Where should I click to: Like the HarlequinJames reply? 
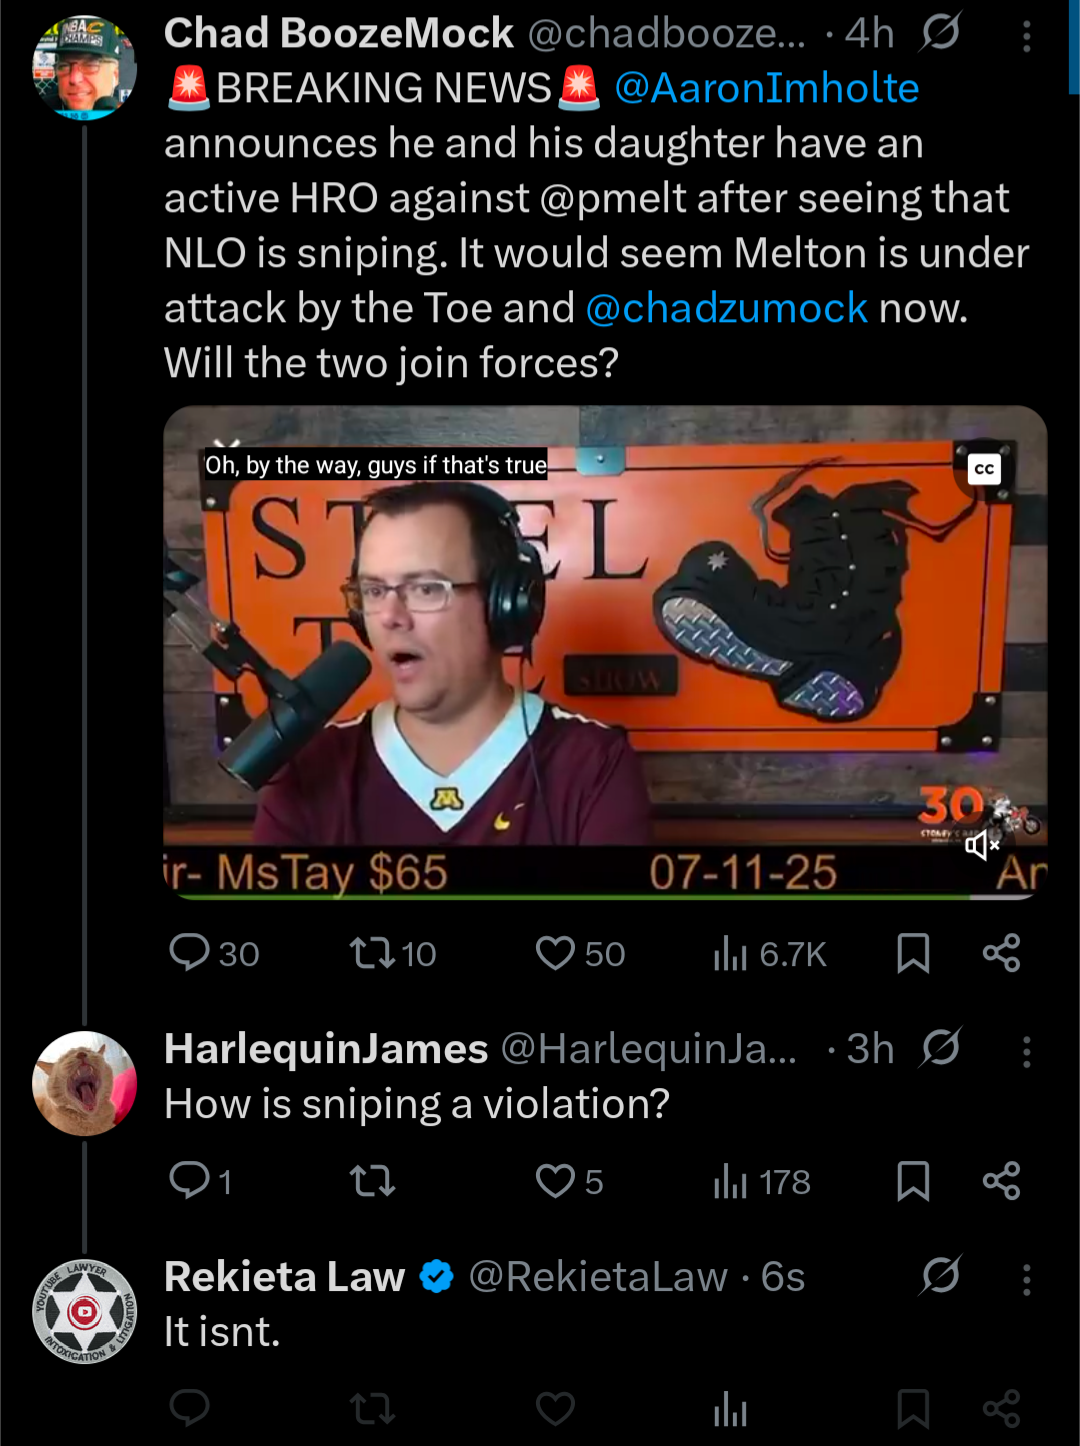(x=569, y=1182)
